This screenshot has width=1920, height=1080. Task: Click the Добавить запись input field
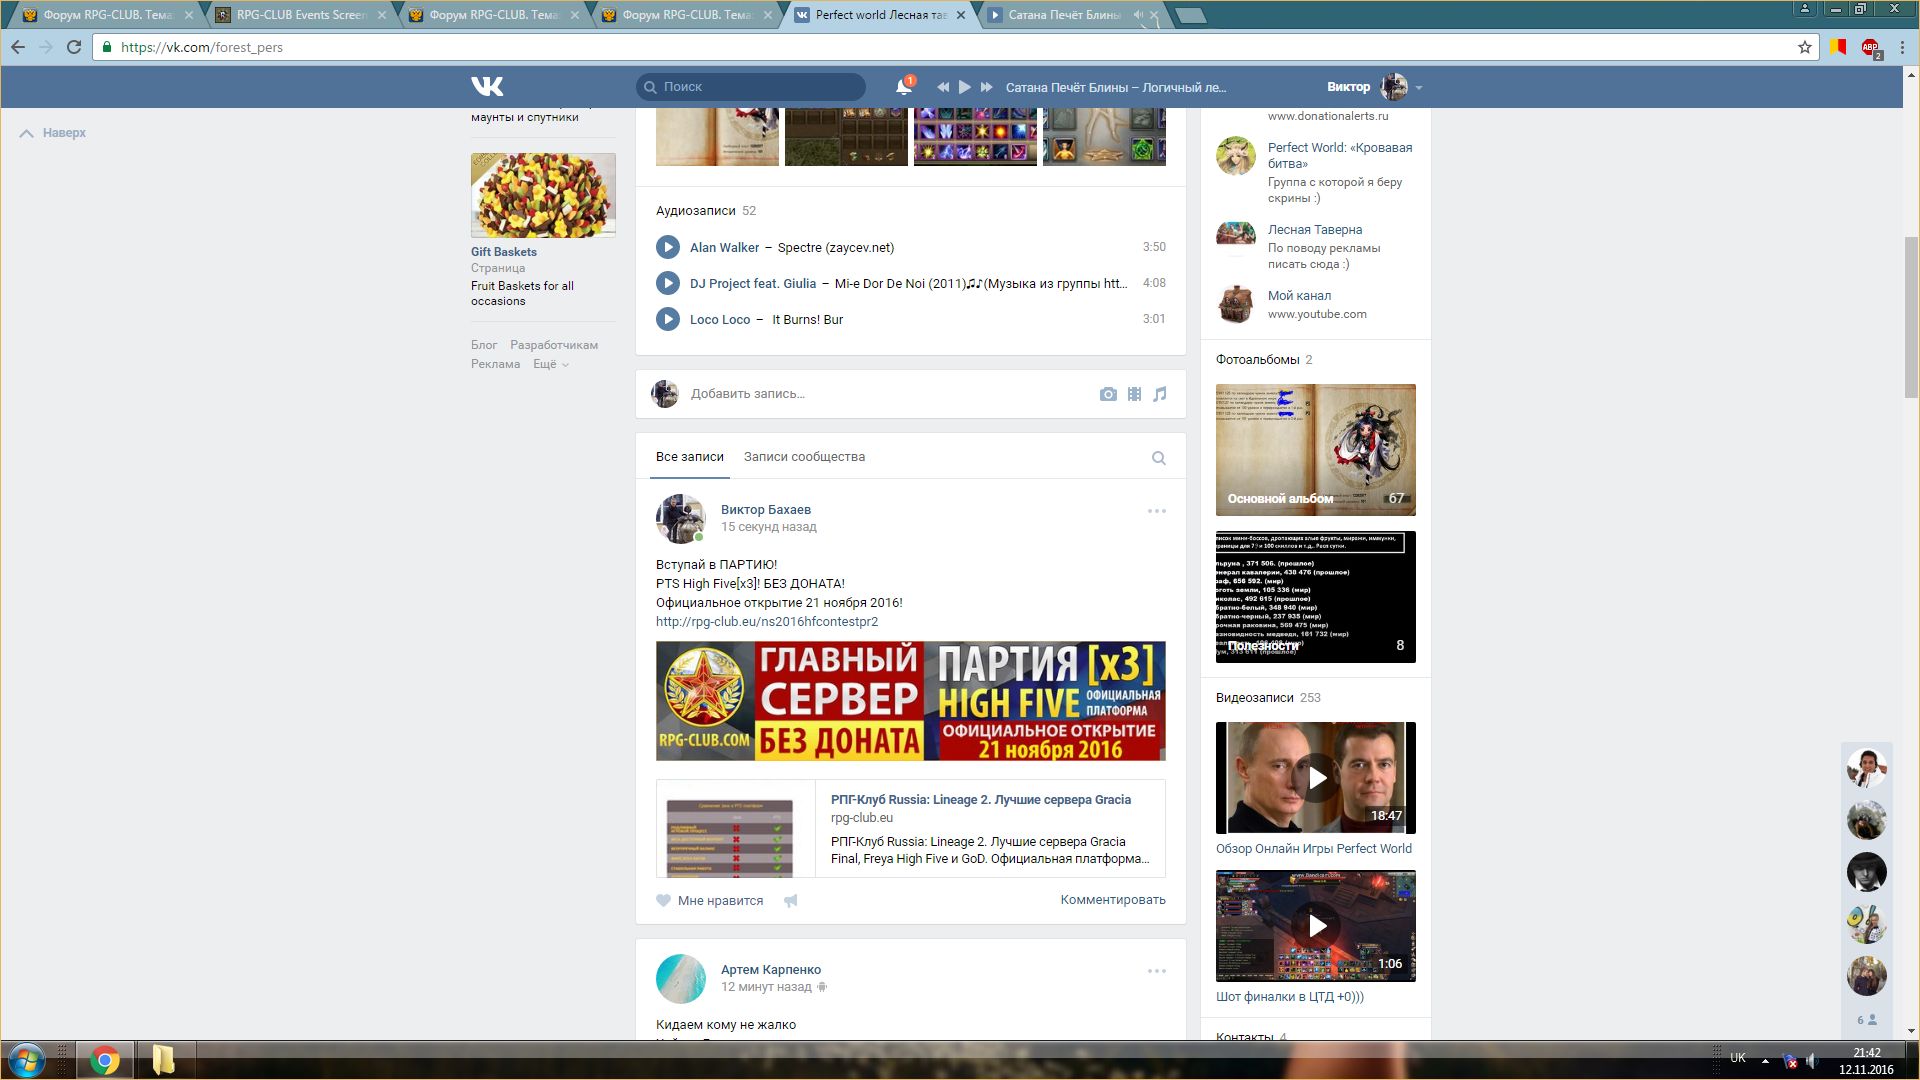[890, 394]
